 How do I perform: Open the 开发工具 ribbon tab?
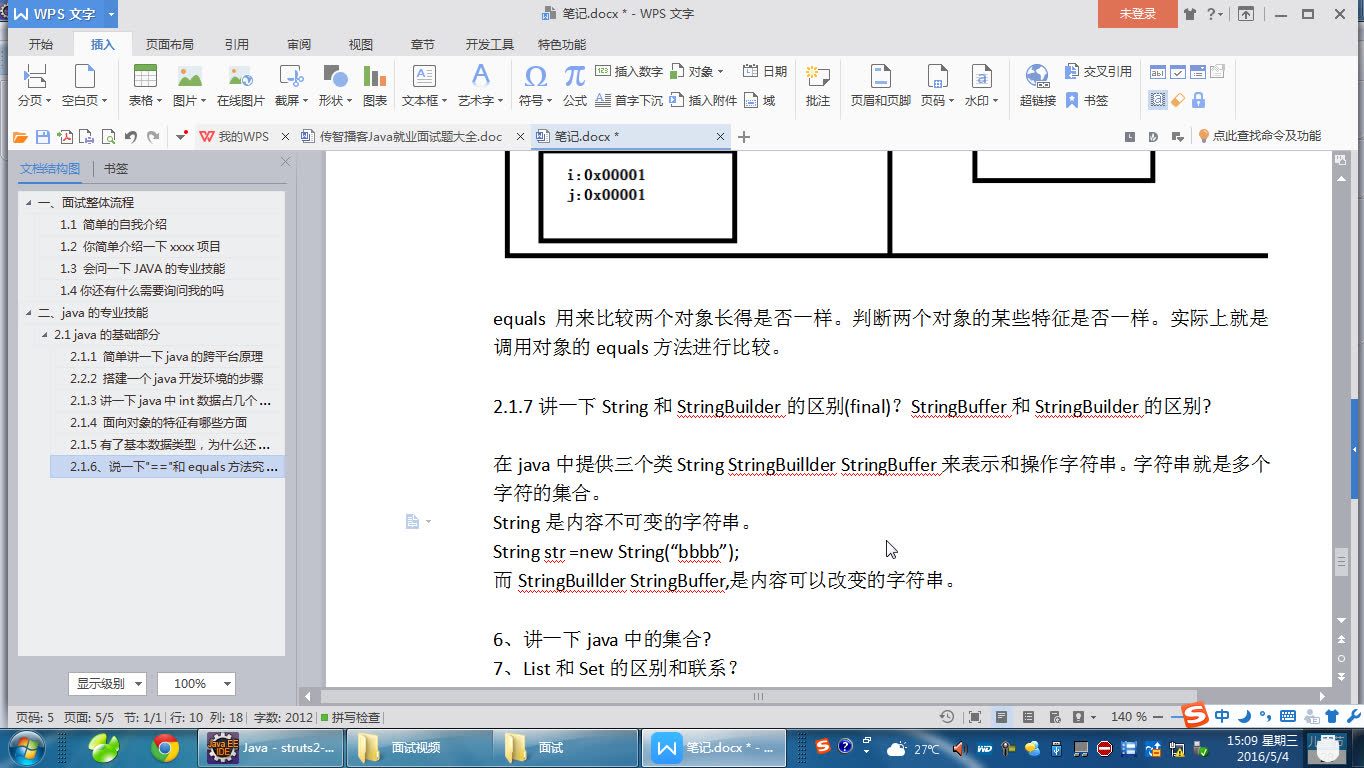click(490, 45)
